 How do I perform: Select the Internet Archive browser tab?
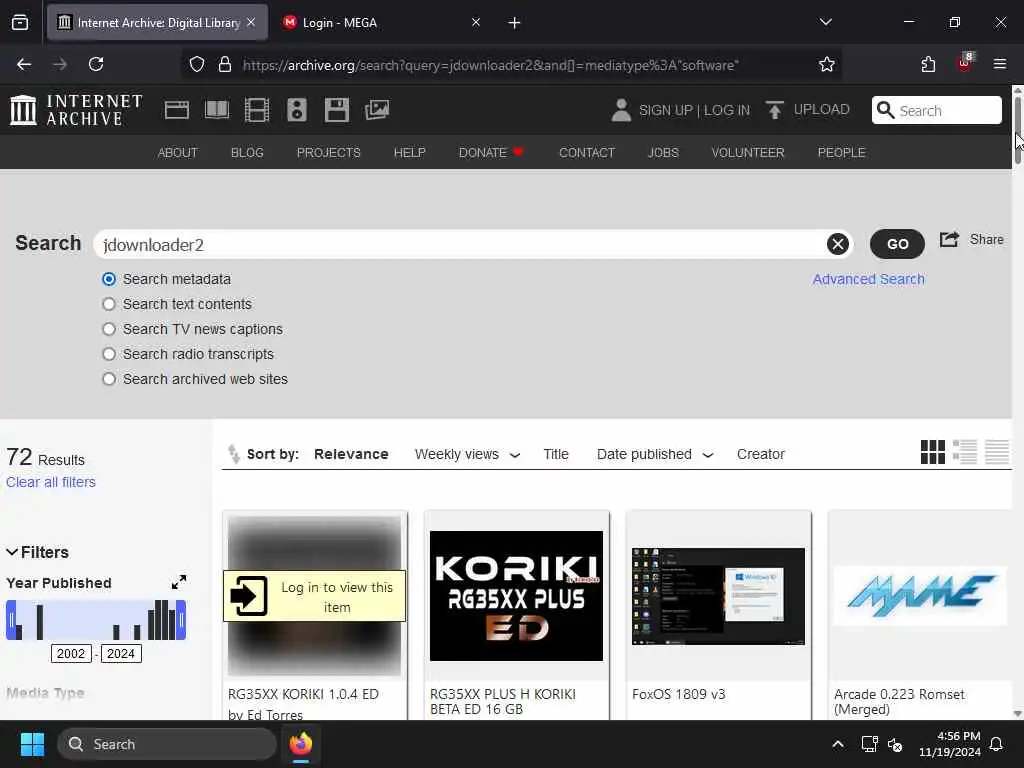pos(157,22)
